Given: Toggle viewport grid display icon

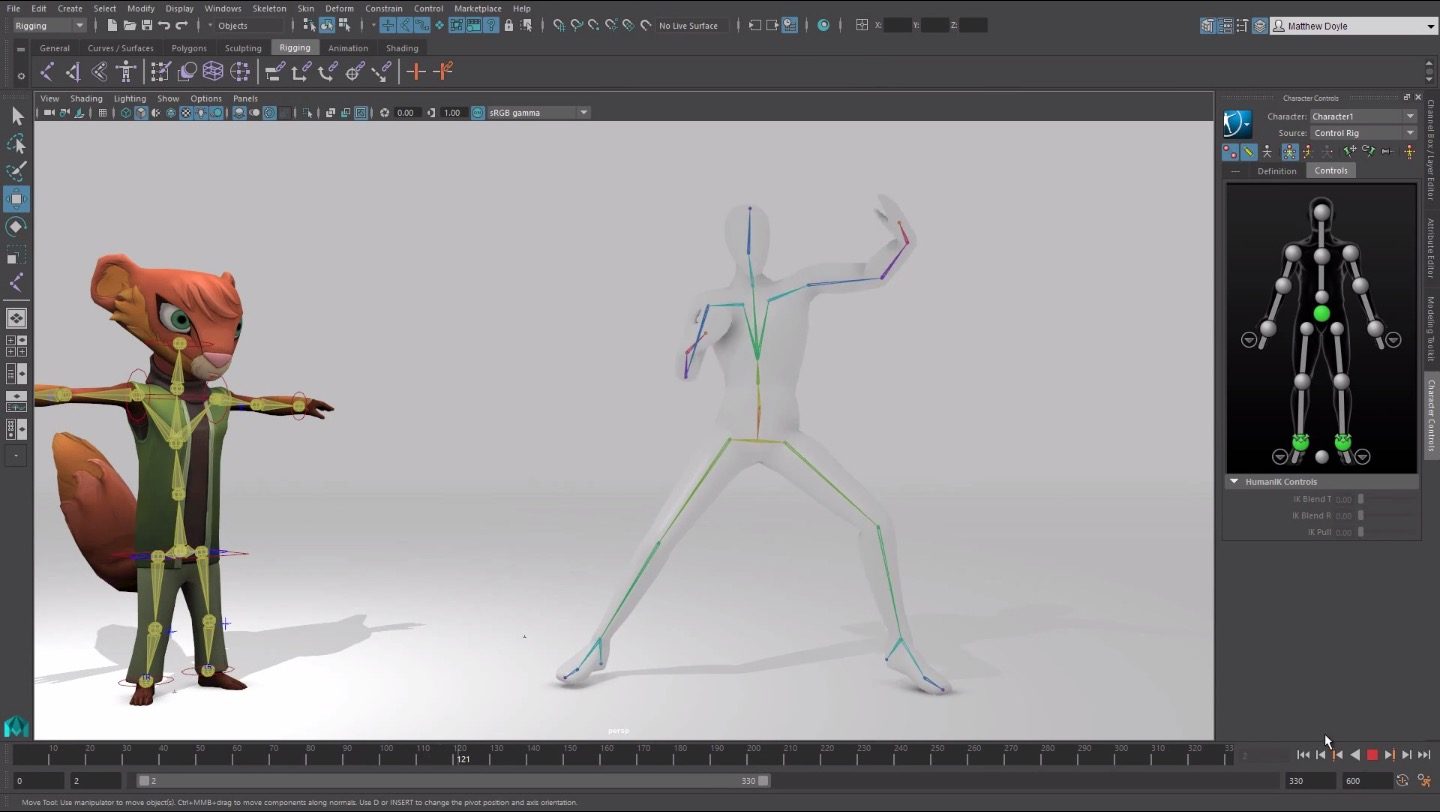Looking at the screenshot, I should click(x=102, y=113).
